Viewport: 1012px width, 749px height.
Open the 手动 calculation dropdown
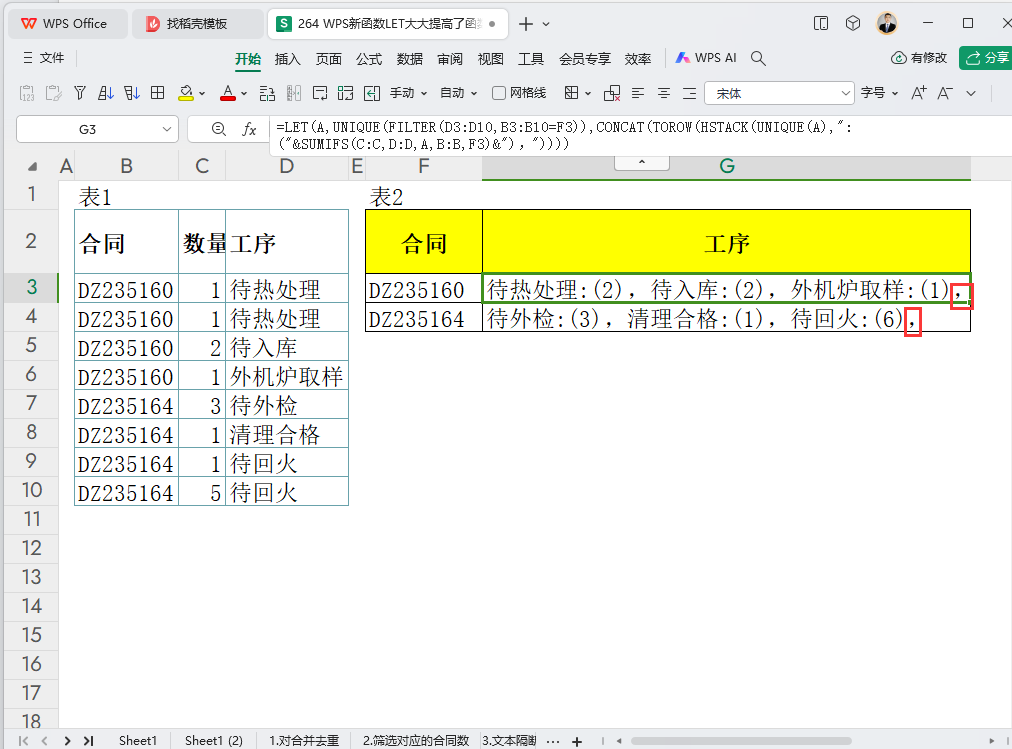click(408, 94)
